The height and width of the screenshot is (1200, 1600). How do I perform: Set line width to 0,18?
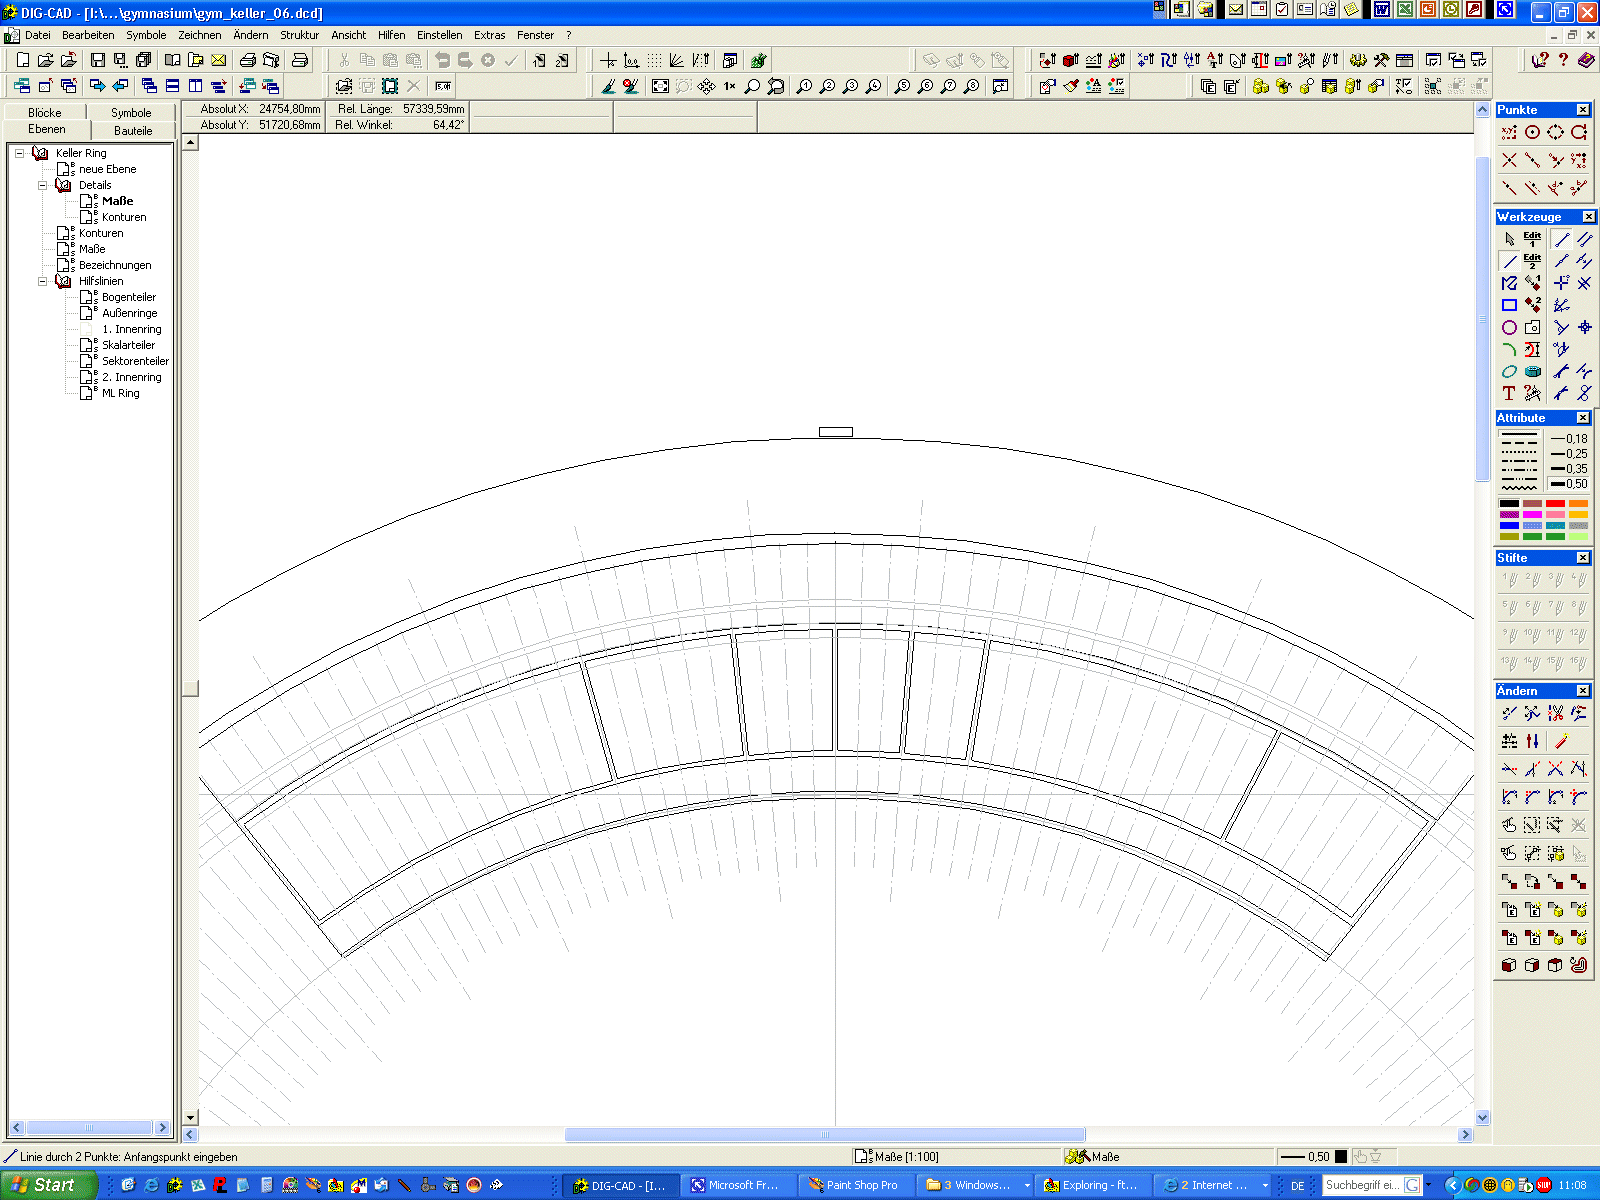point(1569,439)
